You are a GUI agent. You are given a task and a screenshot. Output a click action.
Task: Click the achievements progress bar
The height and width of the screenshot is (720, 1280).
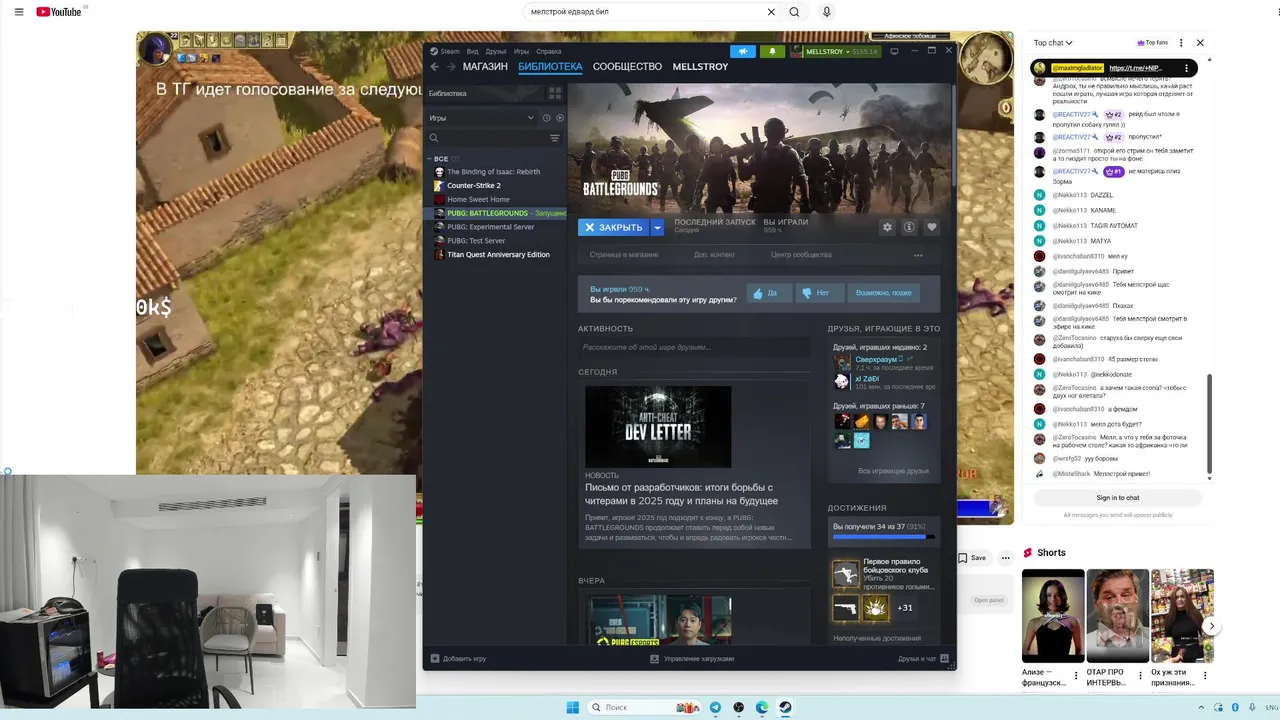(x=884, y=537)
